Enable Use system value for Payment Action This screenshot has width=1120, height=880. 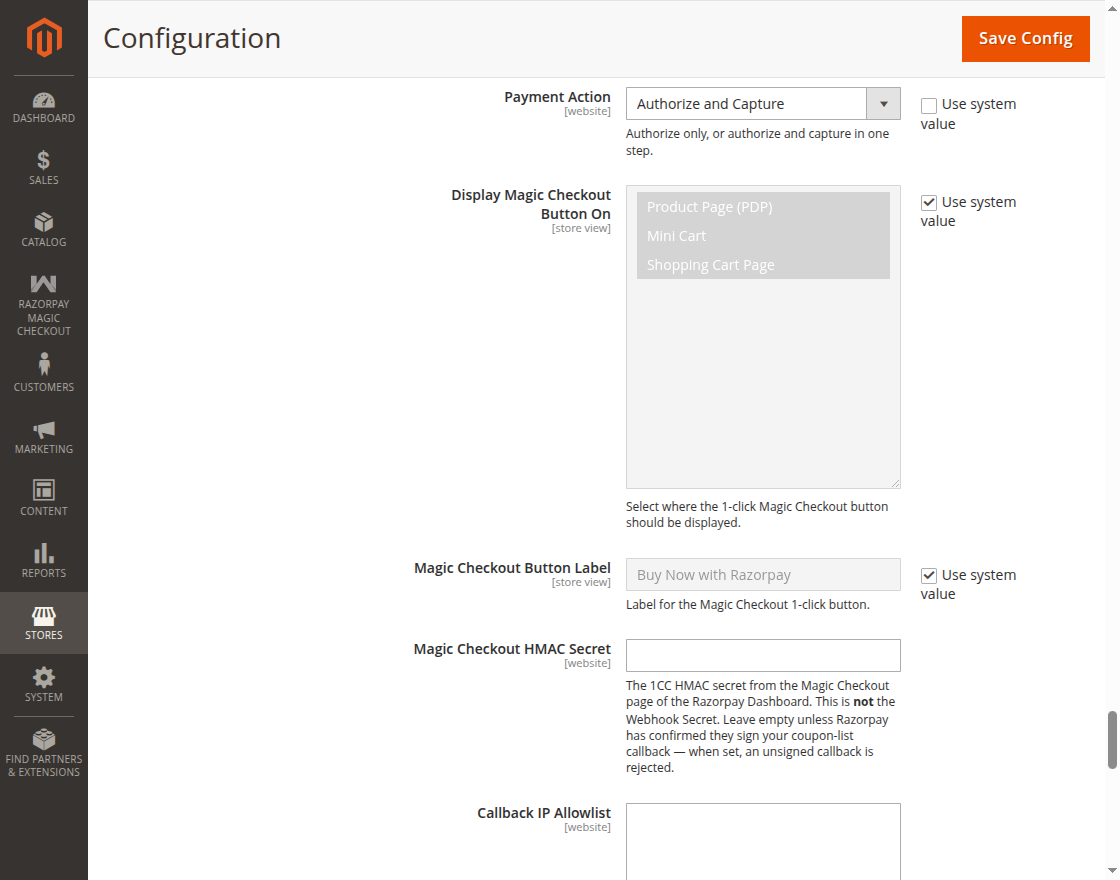click(929, 106)
